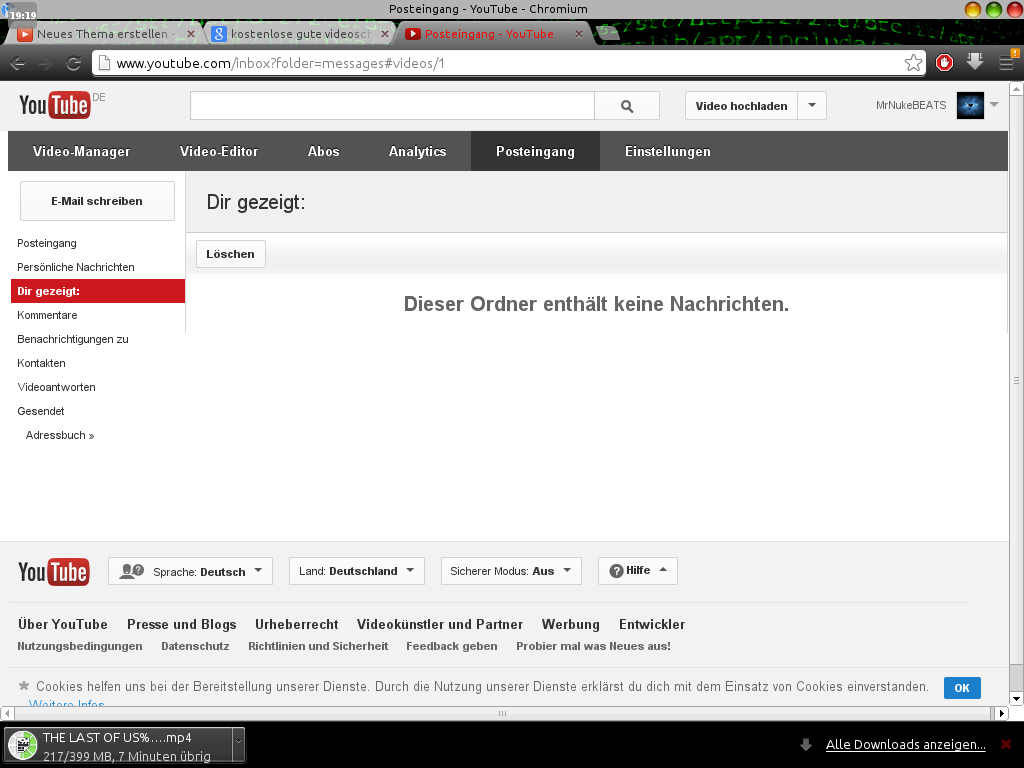Click the magnifier search button

pyautogui.click(x=627, y=106)
